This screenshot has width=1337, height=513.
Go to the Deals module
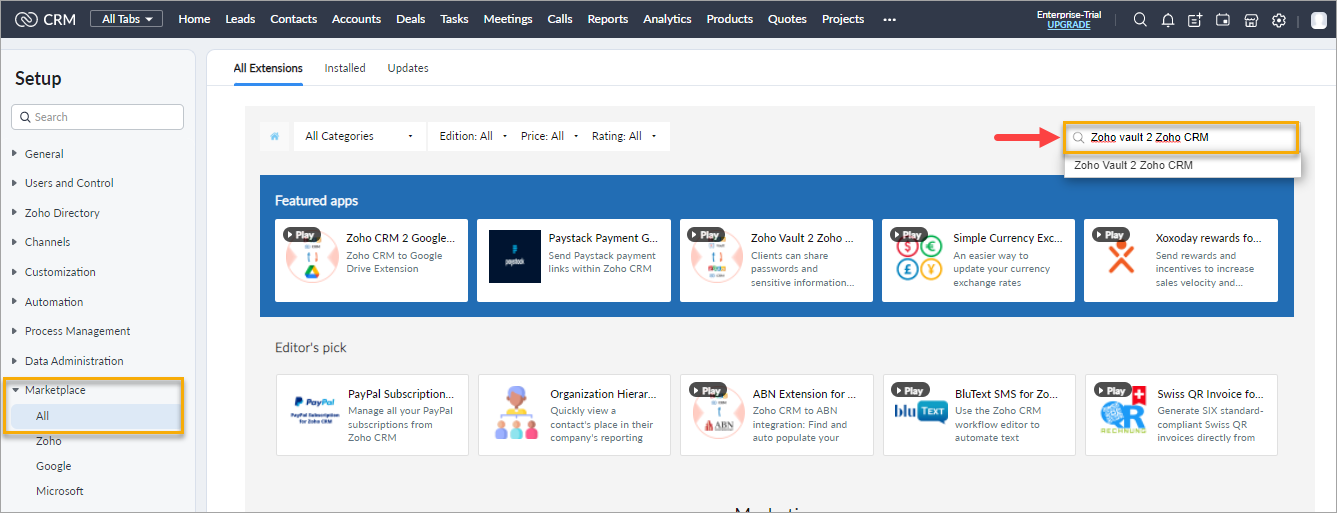[x=411, y=19]
